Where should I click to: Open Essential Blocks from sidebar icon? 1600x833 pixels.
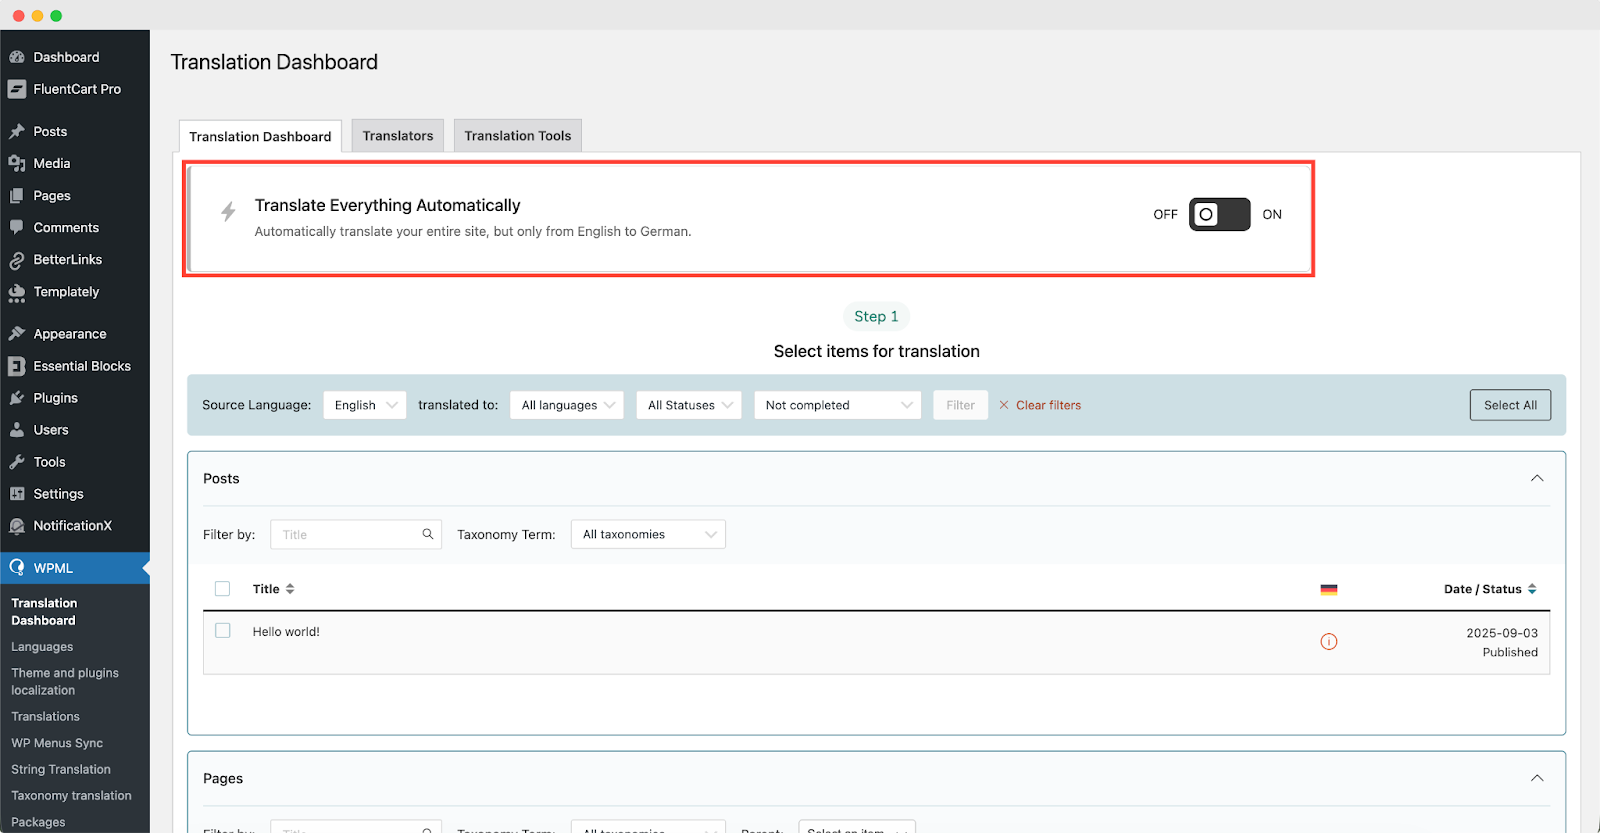point(17,366)
